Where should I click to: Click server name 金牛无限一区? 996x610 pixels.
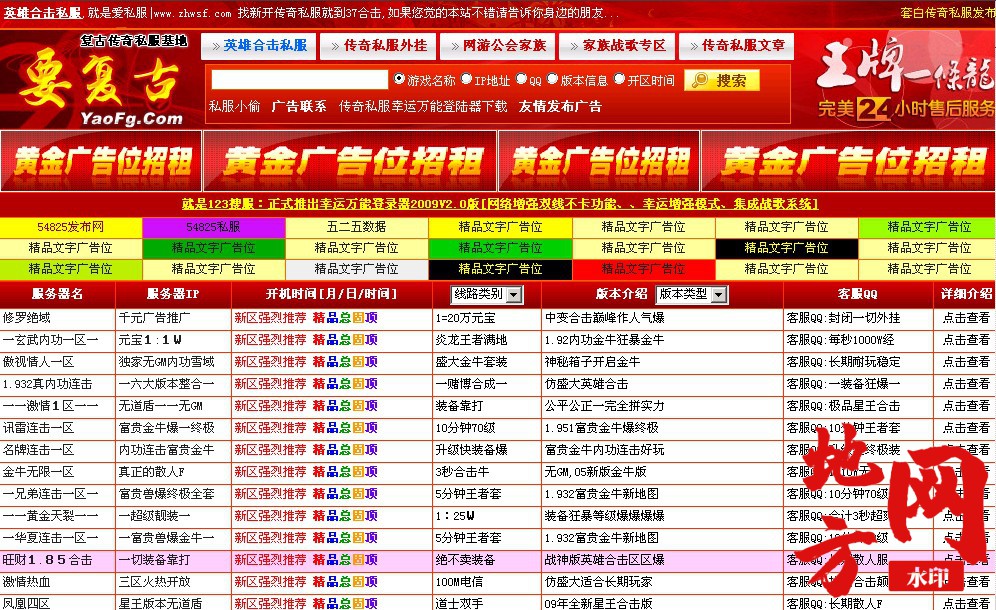point(38,471)
